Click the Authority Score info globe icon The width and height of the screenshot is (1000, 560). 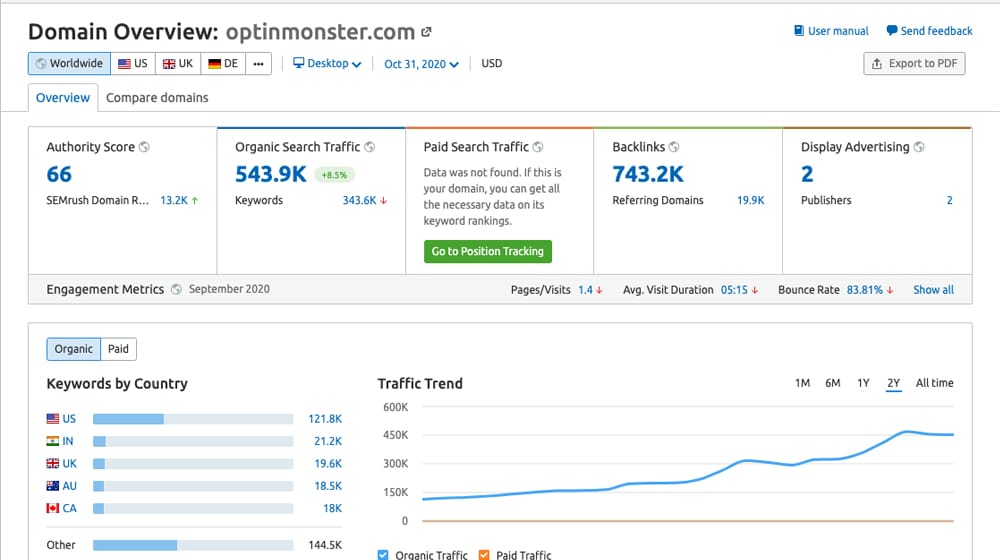144,147
